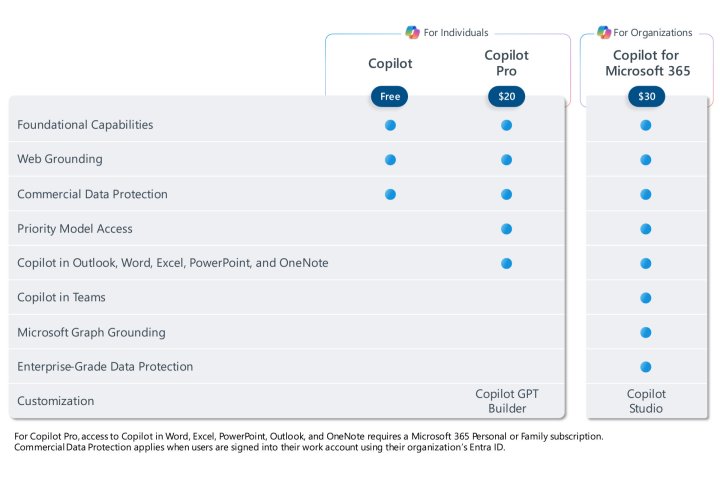Image resolution: width=720 pixels, height=480 pixels.
Task: Click the Enterprise-Grade Data Protection dot
Action: pos(646,367)
